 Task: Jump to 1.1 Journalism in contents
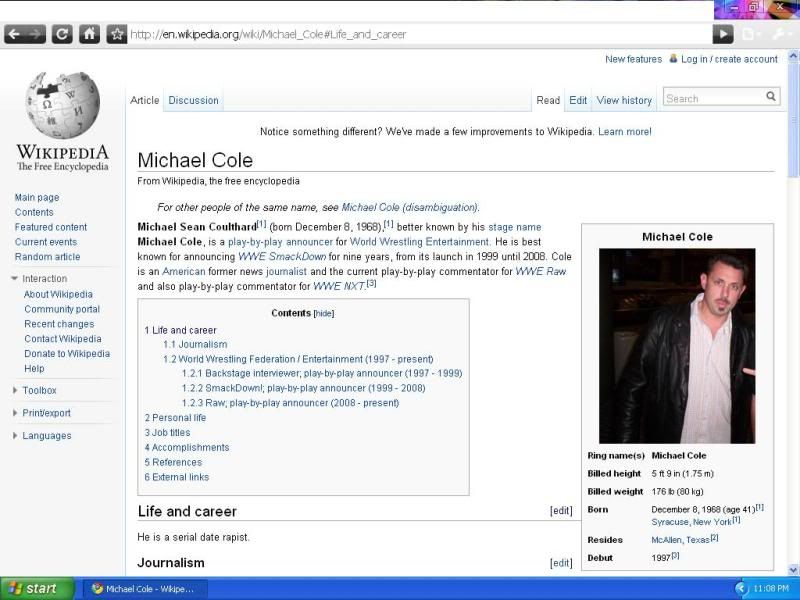pos(195,344)
